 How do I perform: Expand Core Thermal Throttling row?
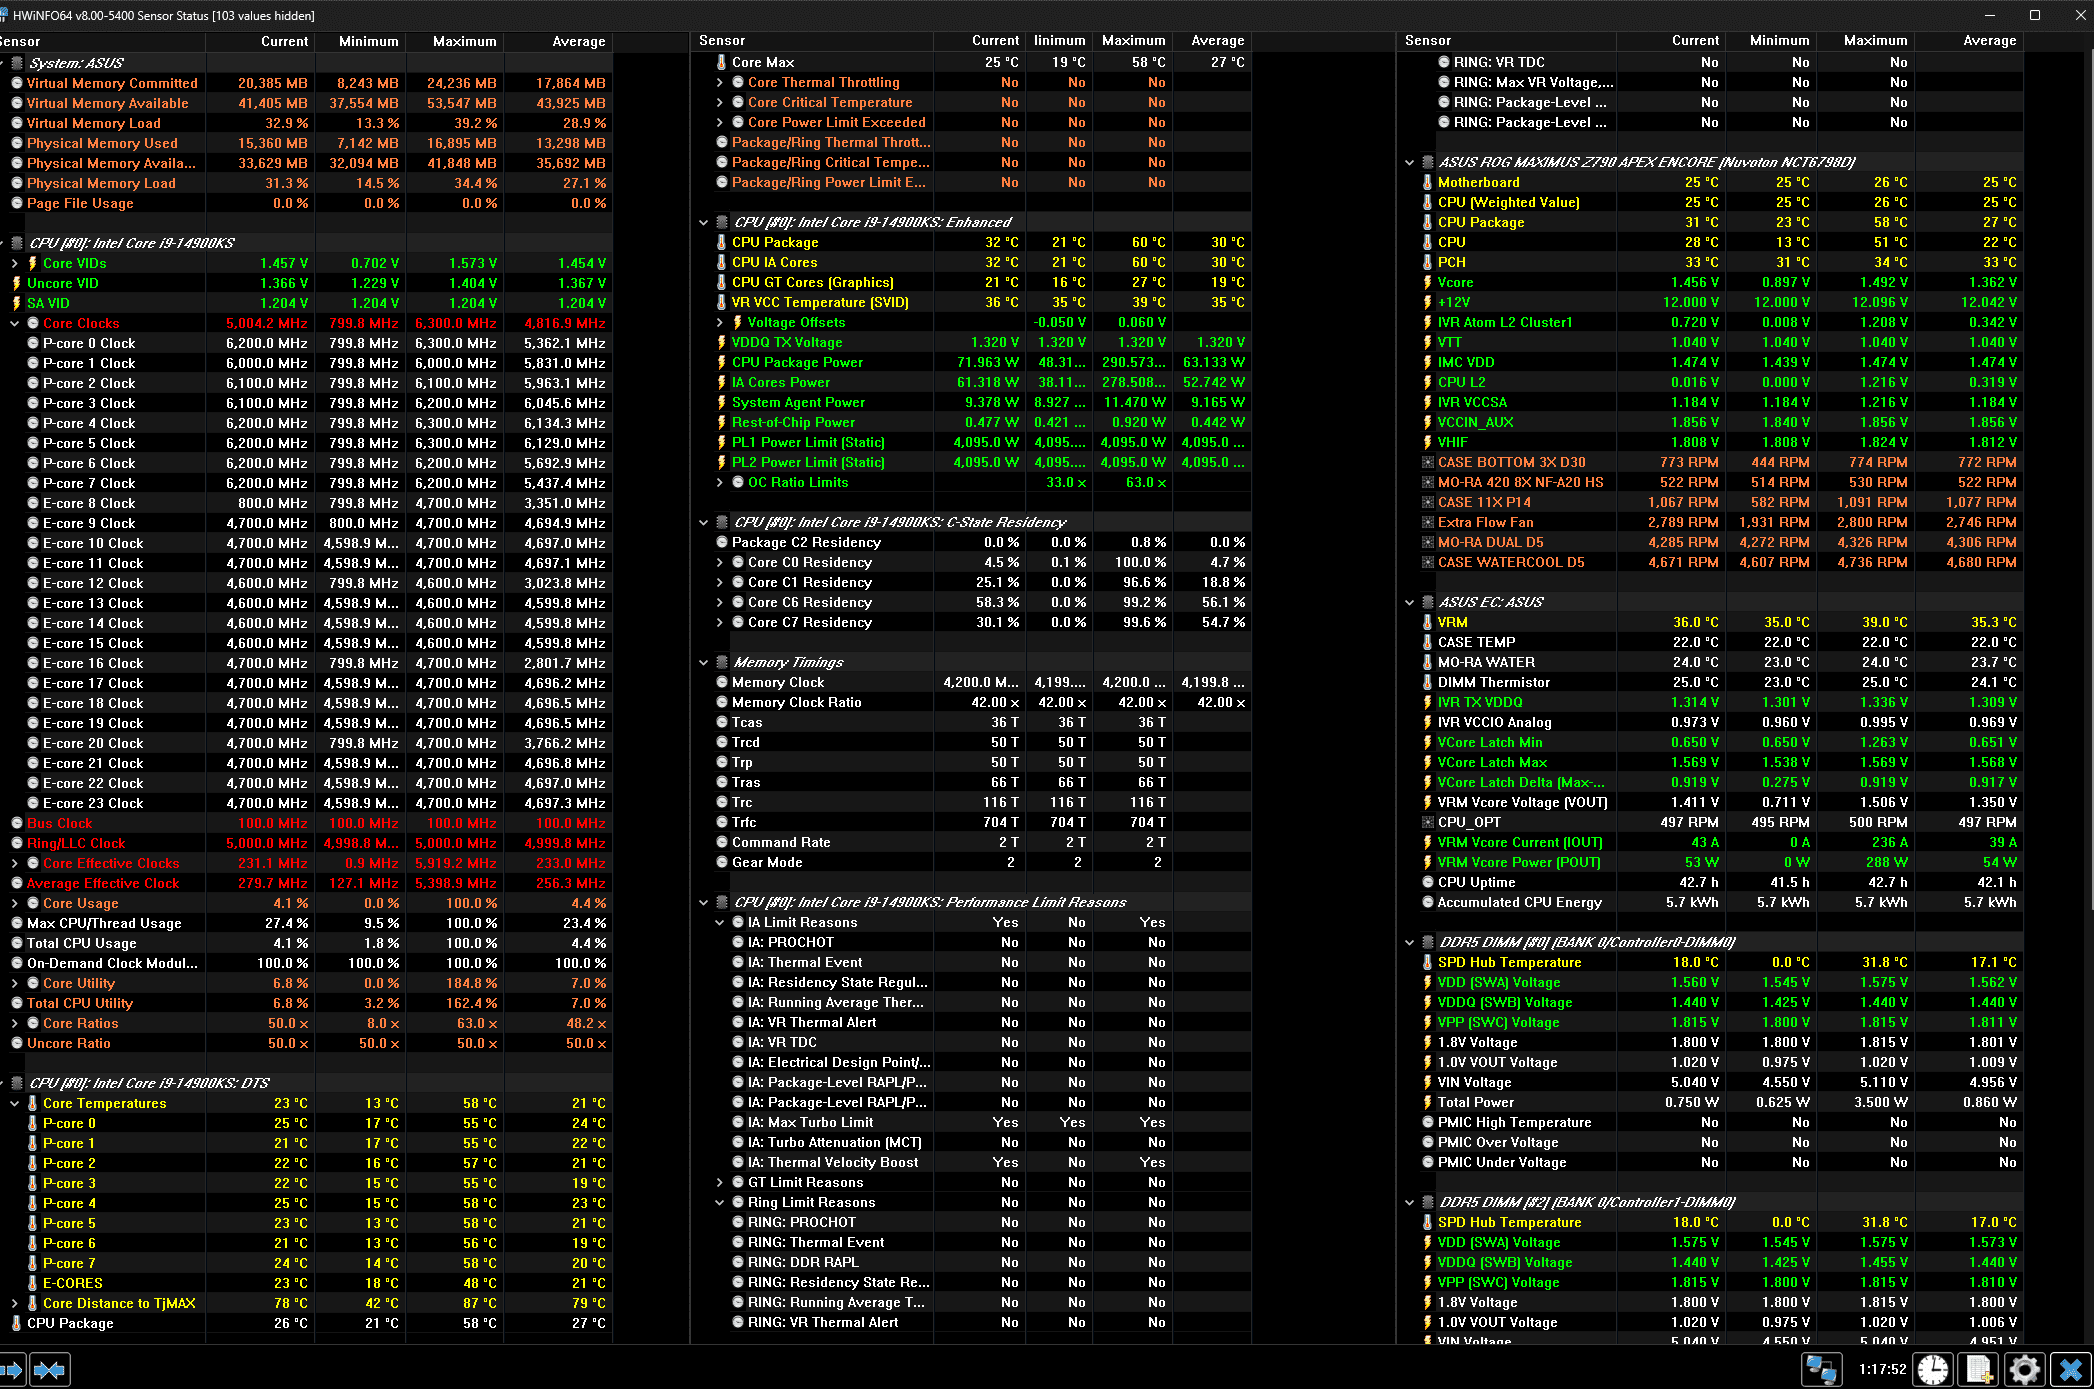(719, 82)
